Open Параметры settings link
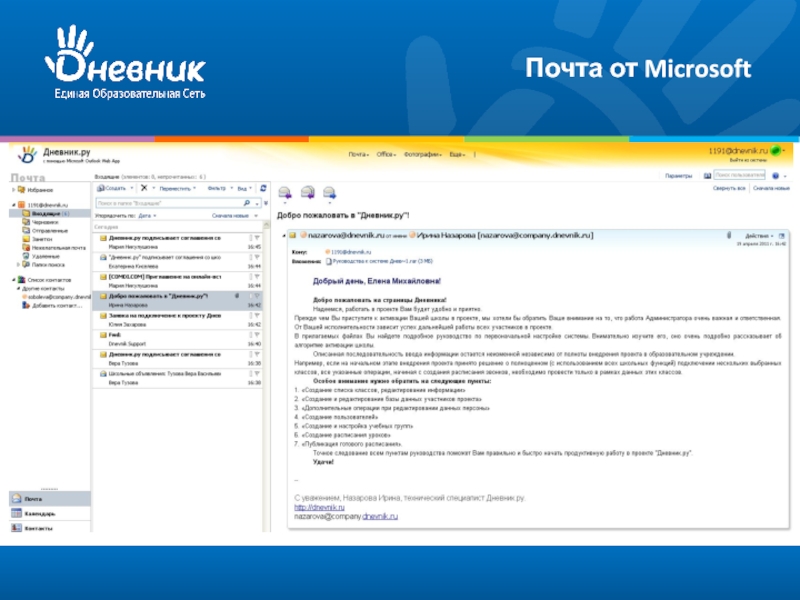 tap(679, 176)
